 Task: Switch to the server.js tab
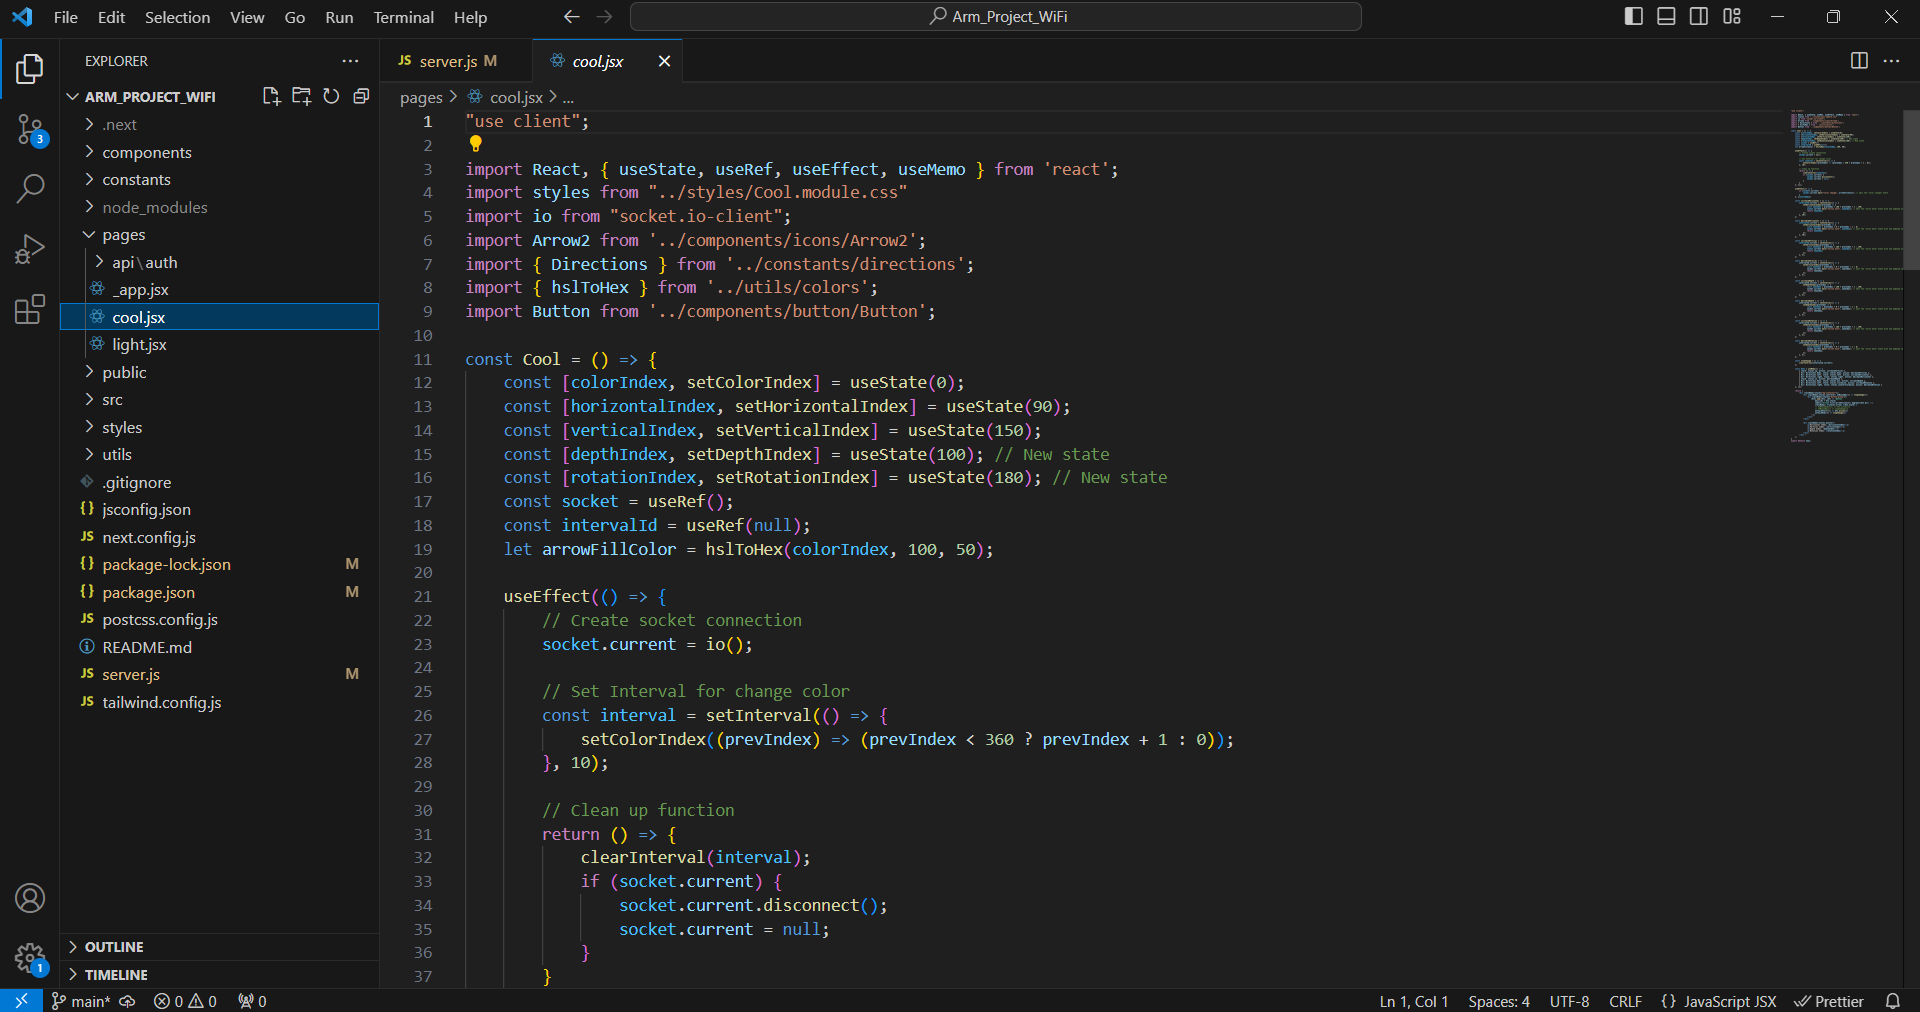(448, 61)
